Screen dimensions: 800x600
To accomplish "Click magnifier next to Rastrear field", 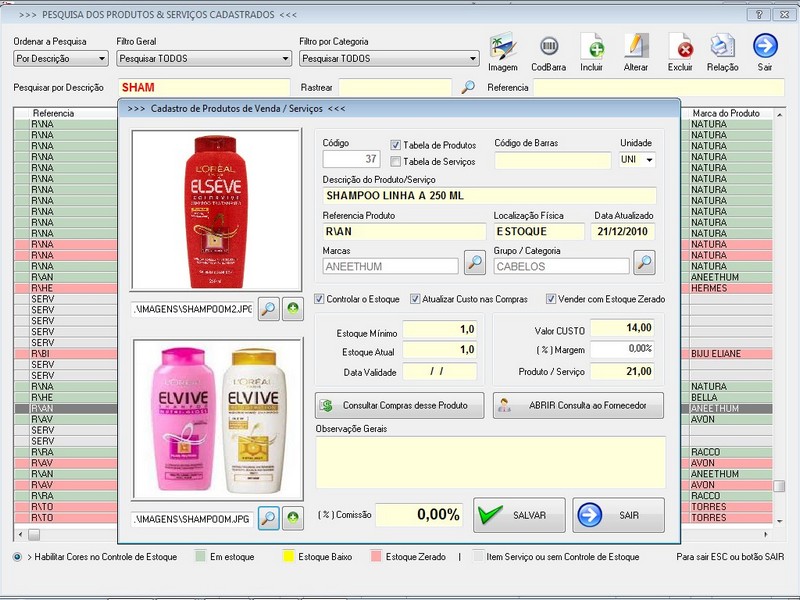I will [x=467, y=87].
